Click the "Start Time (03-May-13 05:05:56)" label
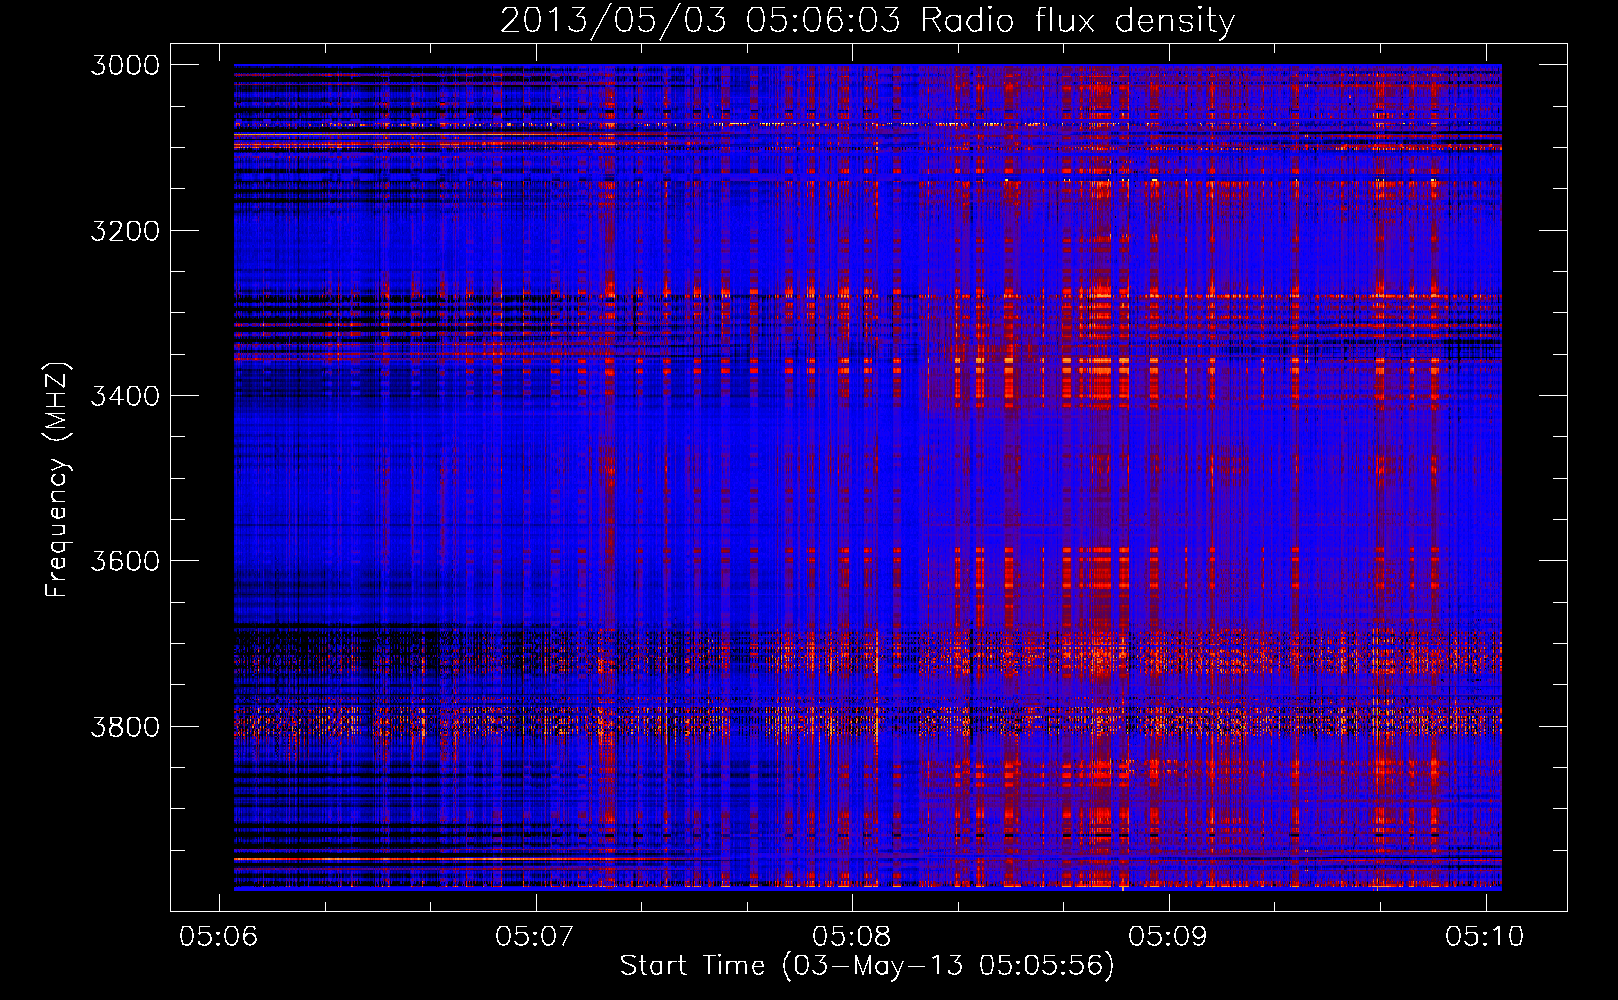 (867, 965)
